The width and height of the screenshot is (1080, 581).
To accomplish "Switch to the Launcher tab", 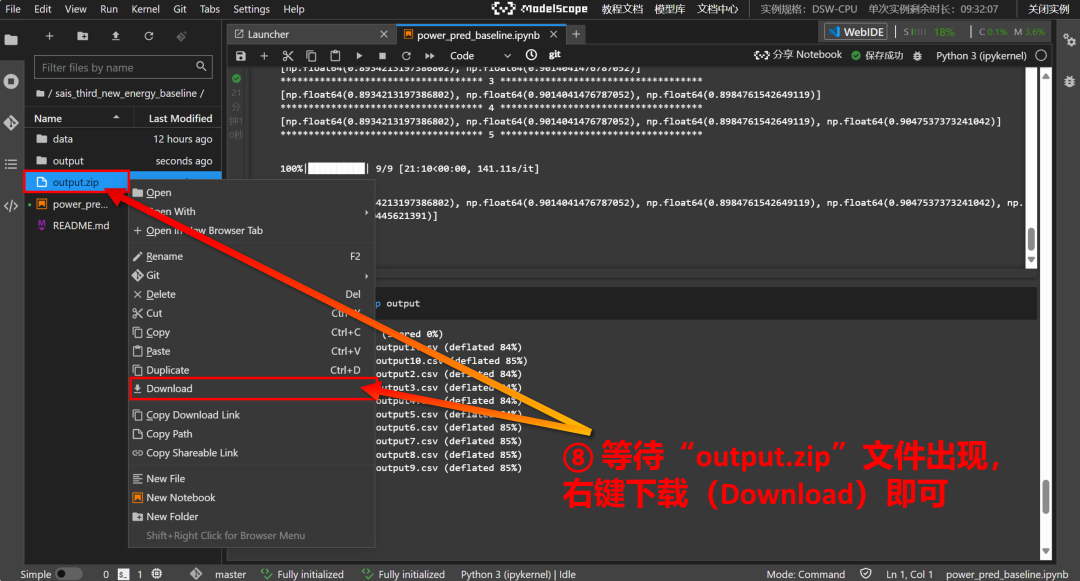I will click(311, 34).
